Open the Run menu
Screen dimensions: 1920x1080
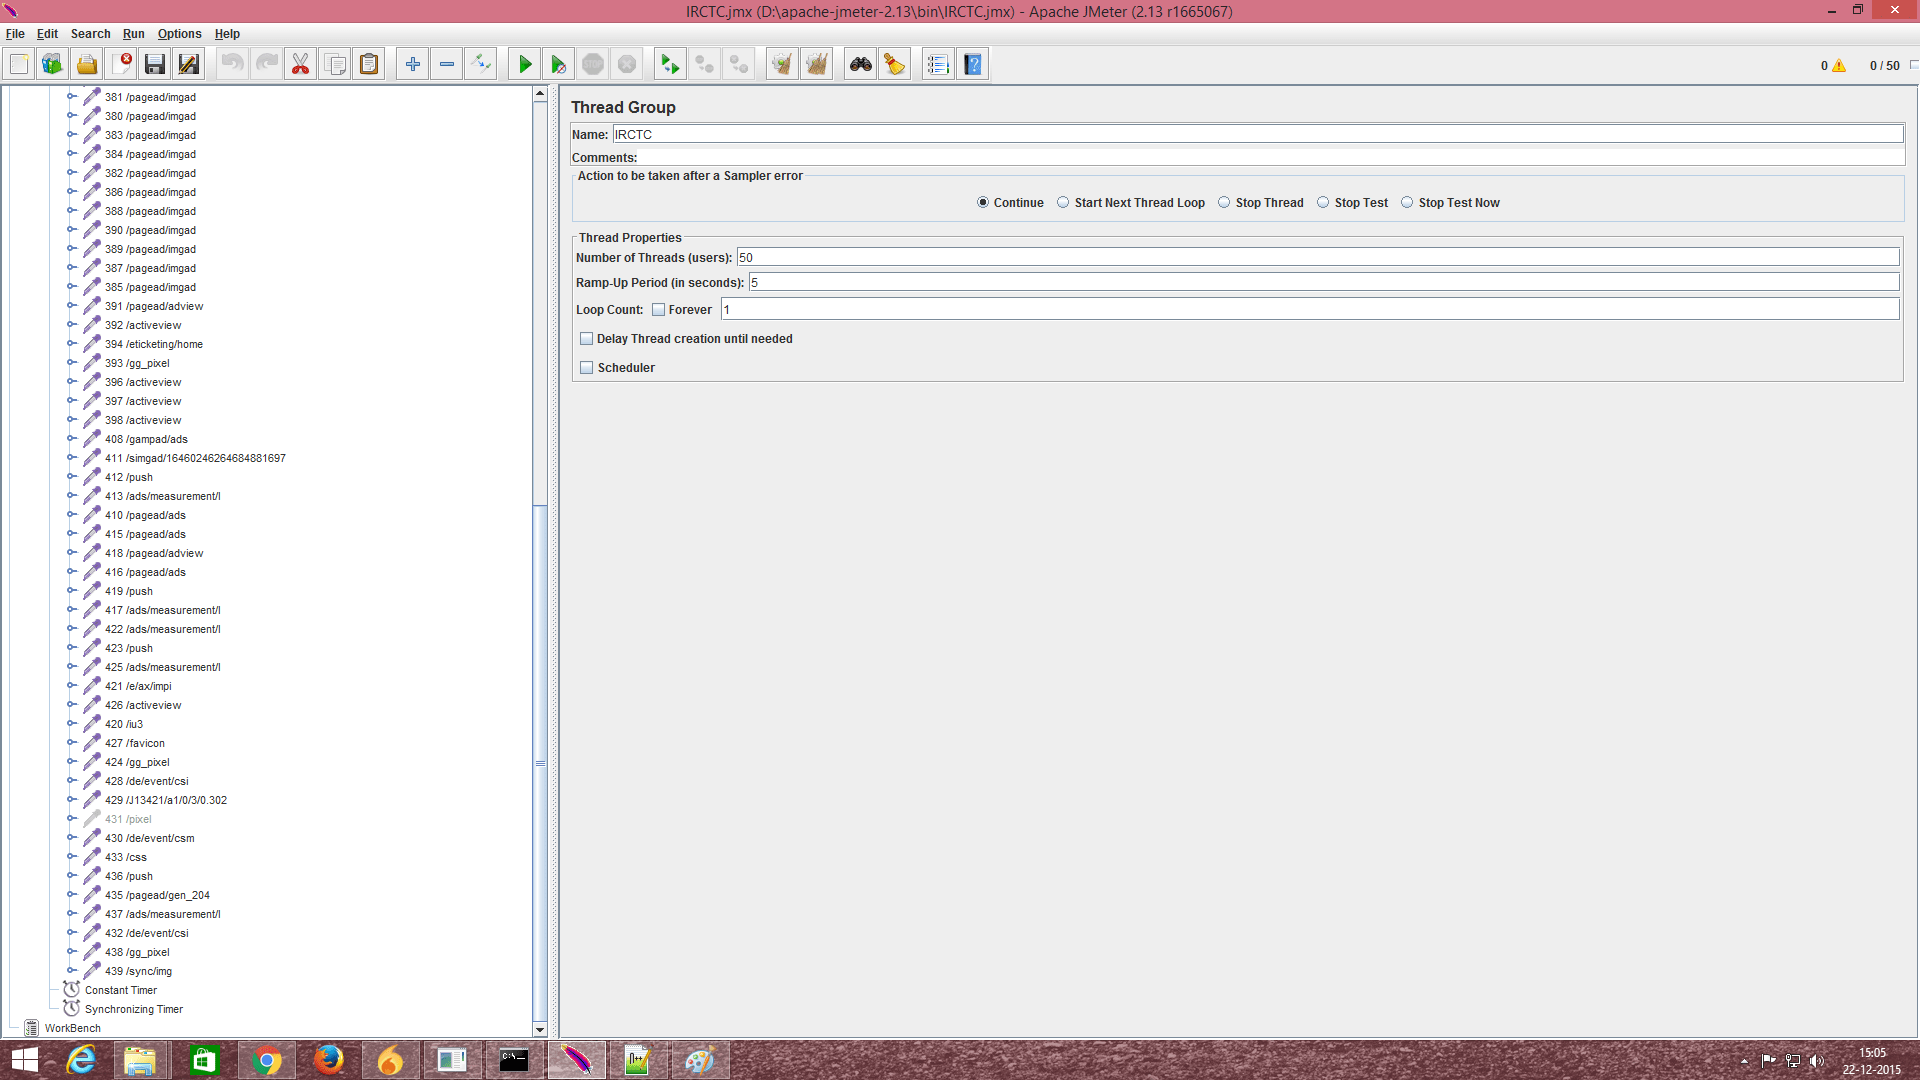pyautogui.click(x=134, y=34)
